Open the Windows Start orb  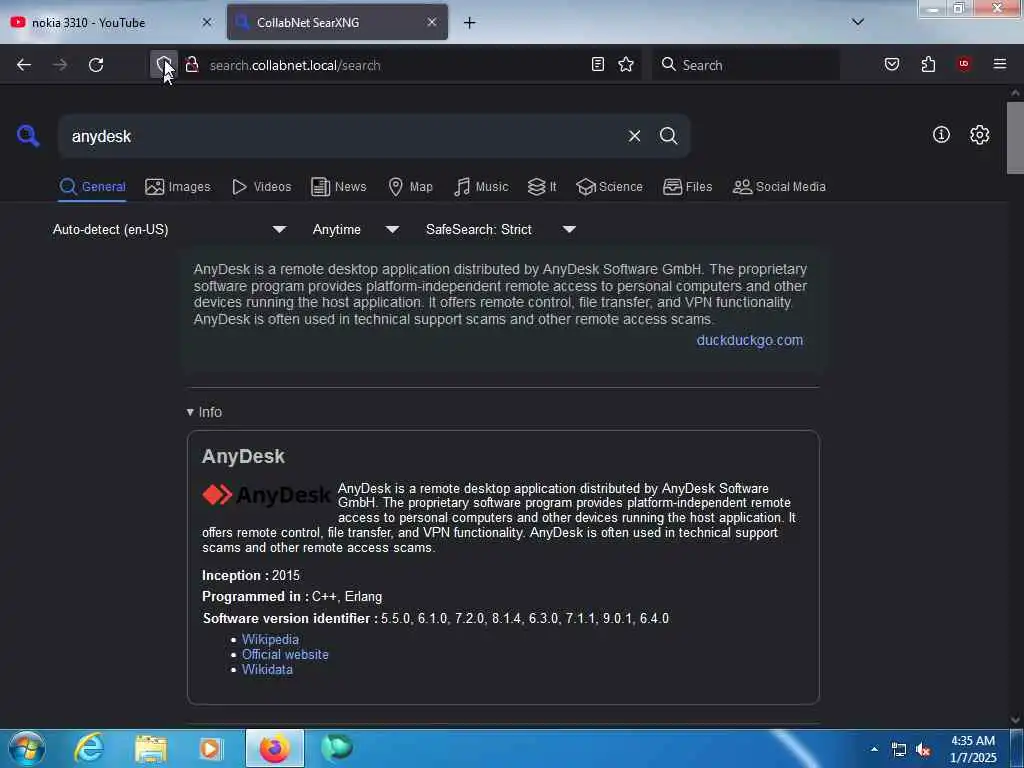26,748
